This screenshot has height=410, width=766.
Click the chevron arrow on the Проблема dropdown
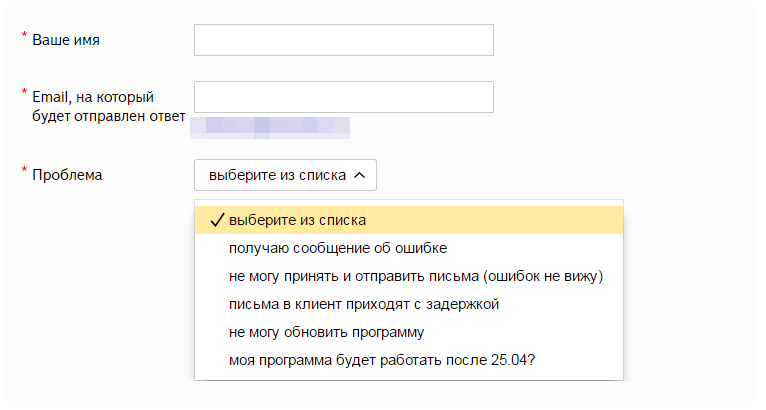click(x=360, y=175)
